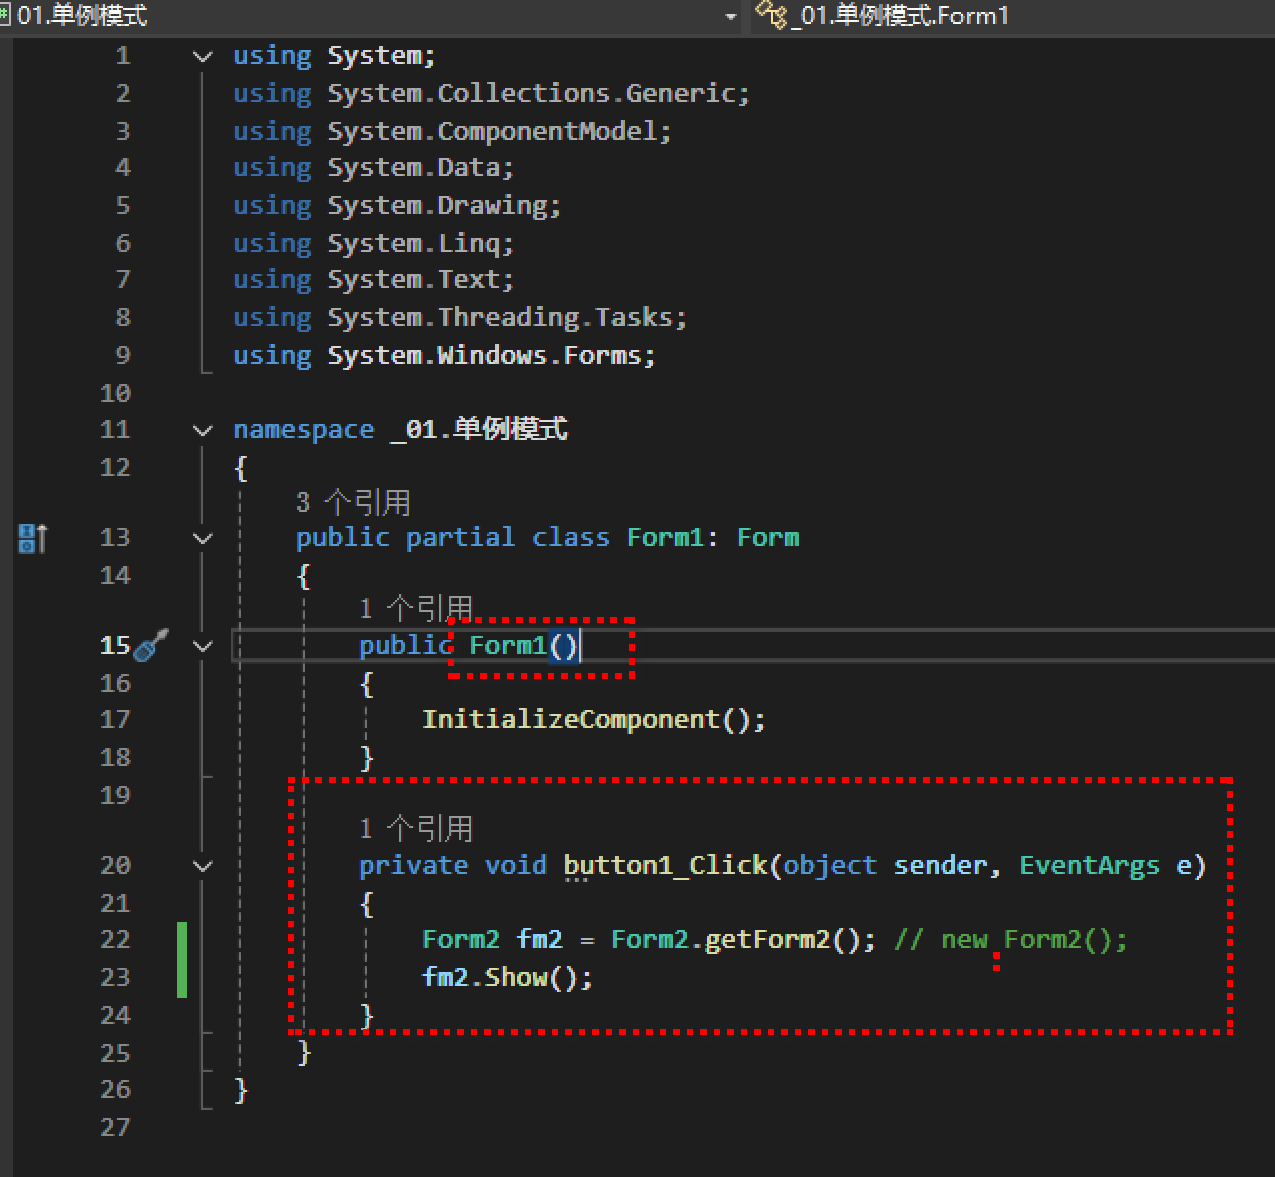Click InitializeComponent call on line 17

coord(572,720)
